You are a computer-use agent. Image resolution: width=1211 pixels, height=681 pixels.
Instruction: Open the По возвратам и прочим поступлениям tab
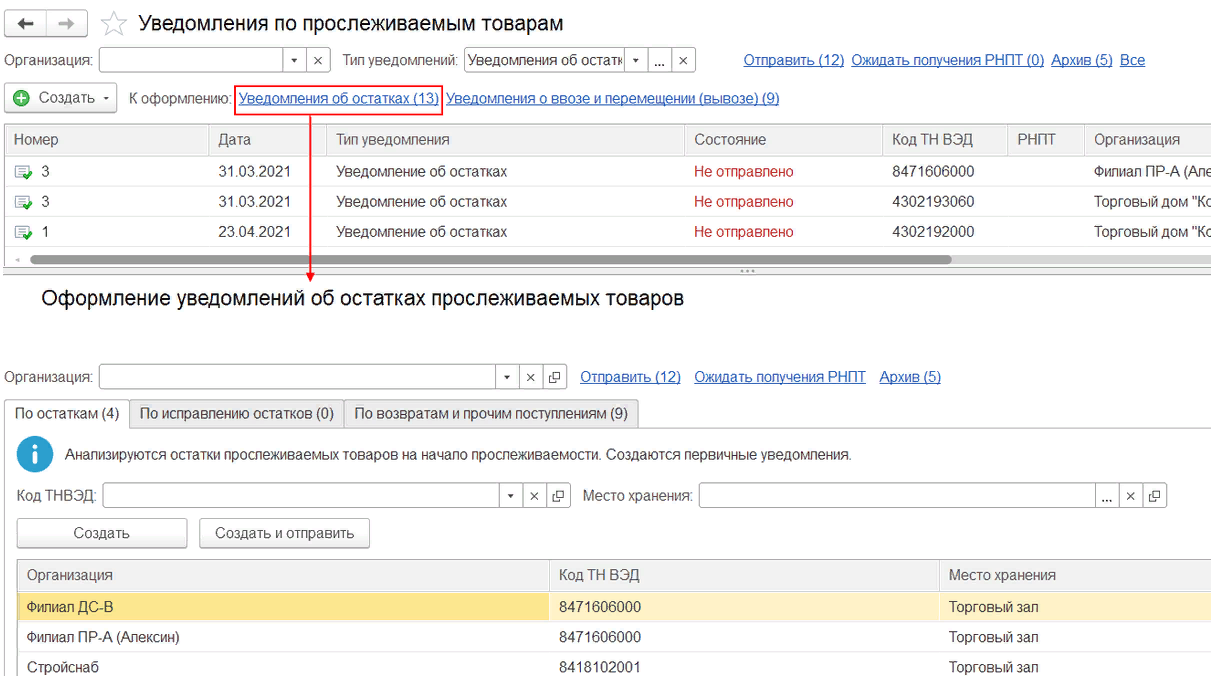click(x=491, y=413)
